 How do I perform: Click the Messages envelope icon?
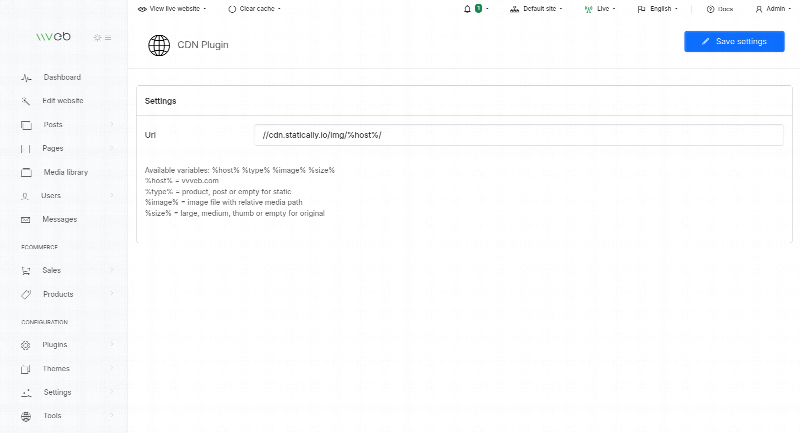[26, 219]
